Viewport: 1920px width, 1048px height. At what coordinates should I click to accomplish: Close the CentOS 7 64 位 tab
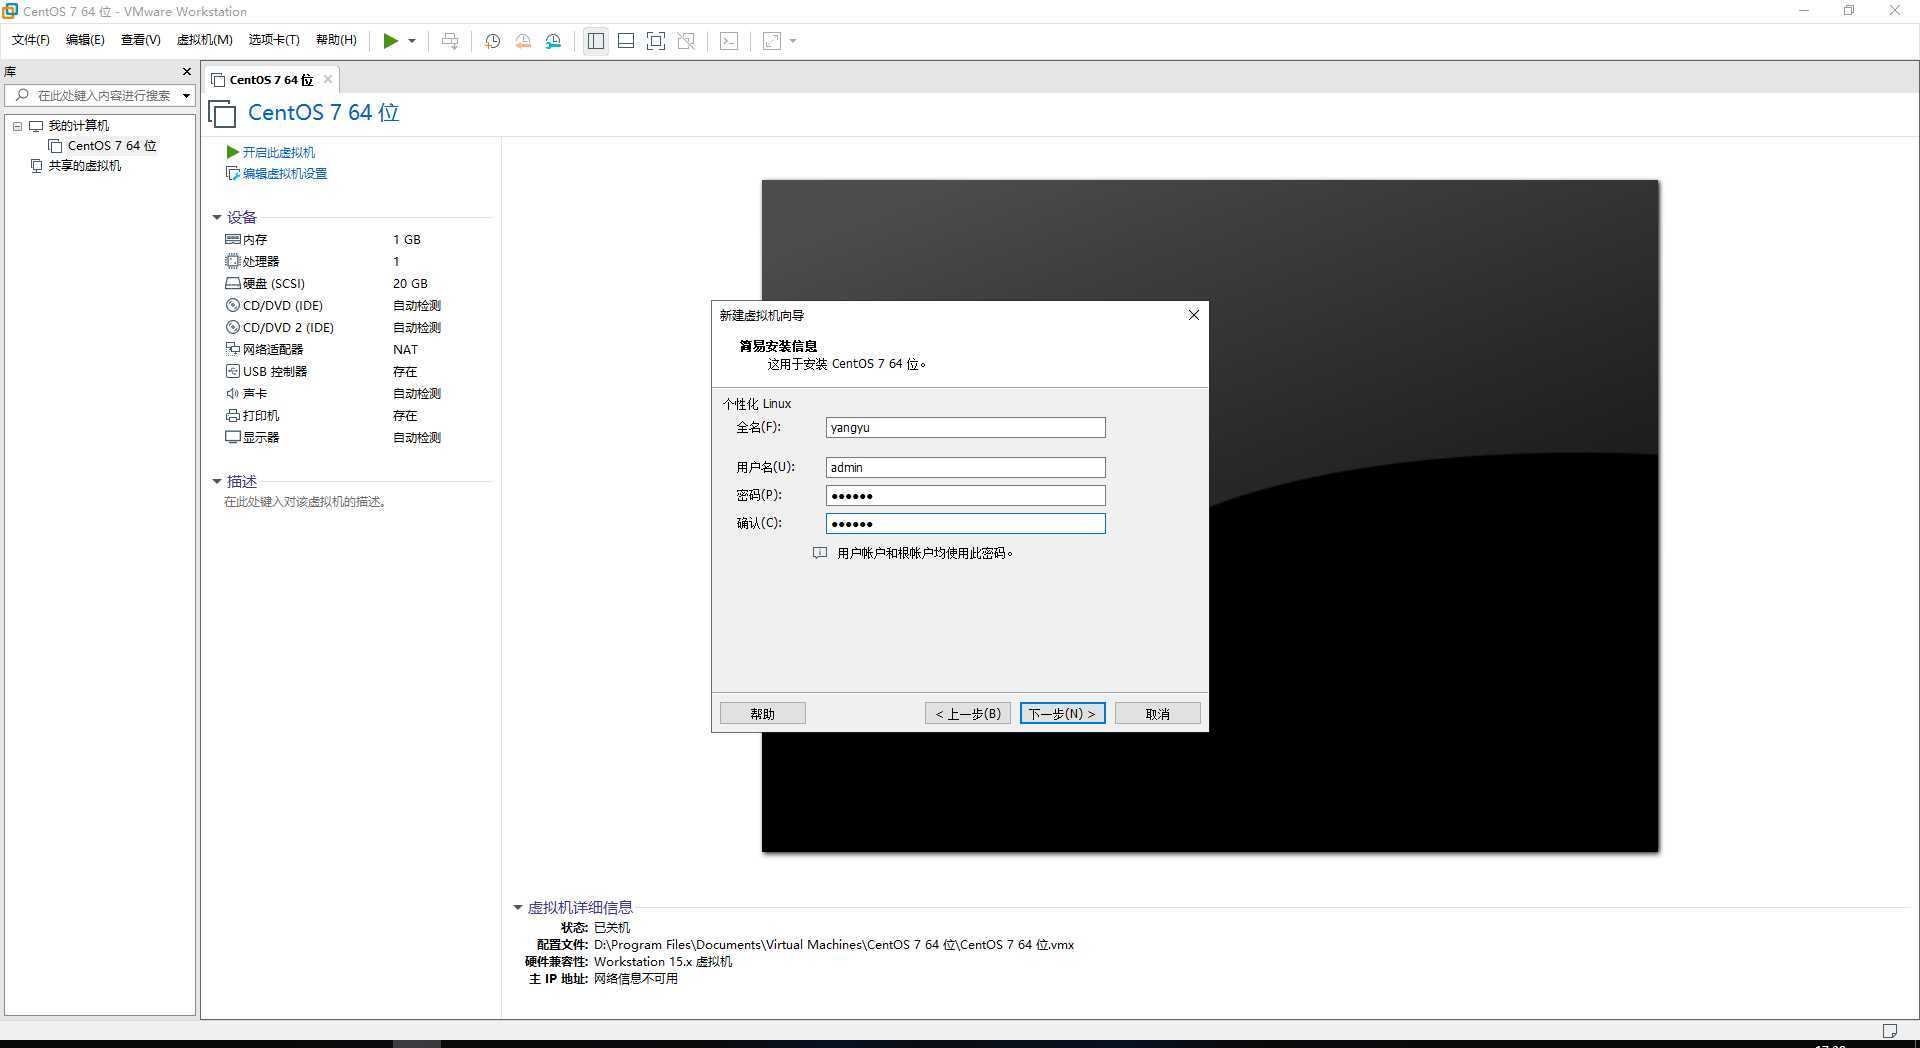point(328,79)
